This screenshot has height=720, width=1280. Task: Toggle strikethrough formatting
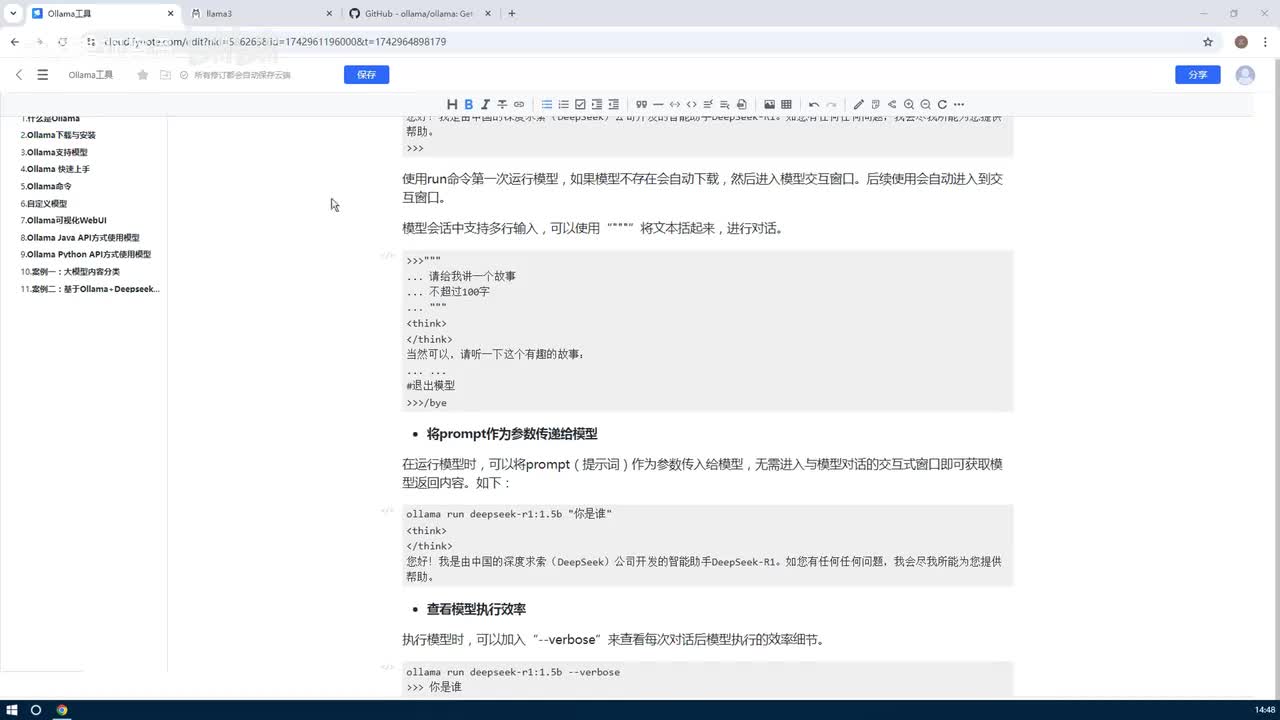[502, 104]
